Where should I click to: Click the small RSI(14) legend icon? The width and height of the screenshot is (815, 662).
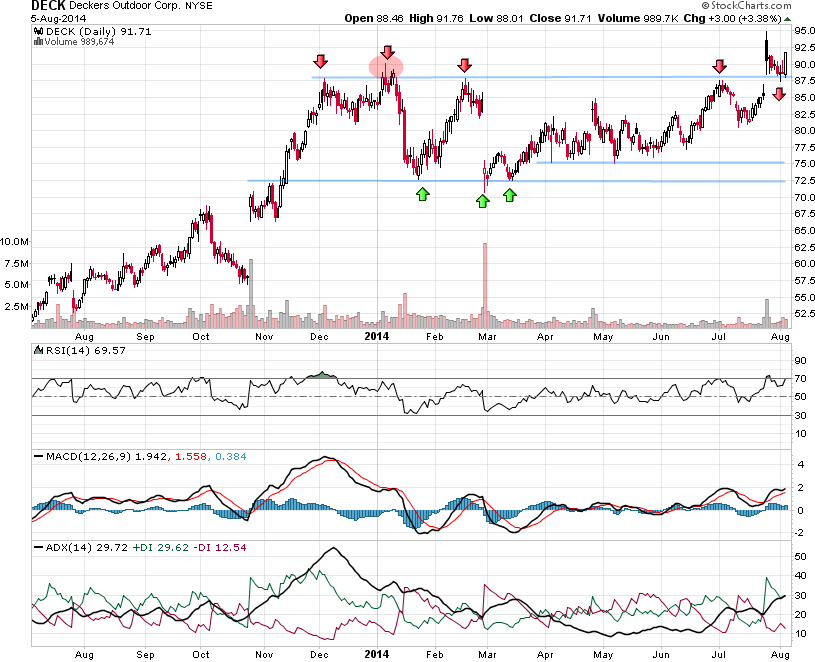tap(38, 350)
